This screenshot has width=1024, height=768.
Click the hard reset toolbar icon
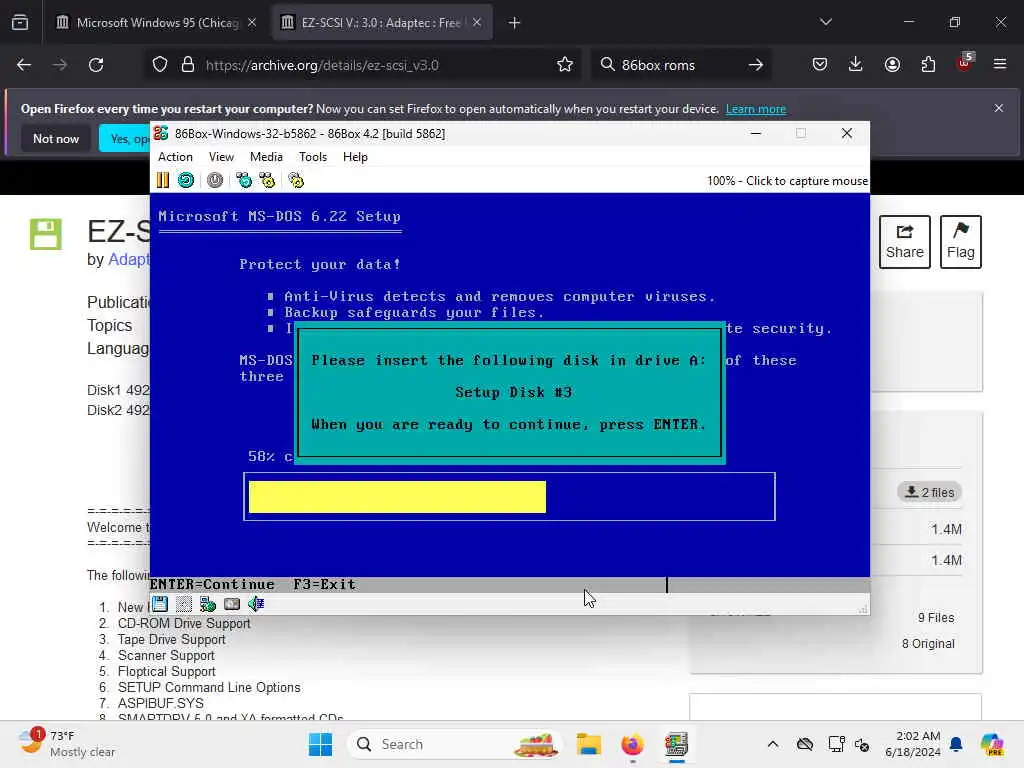click(x=185, y=180)
